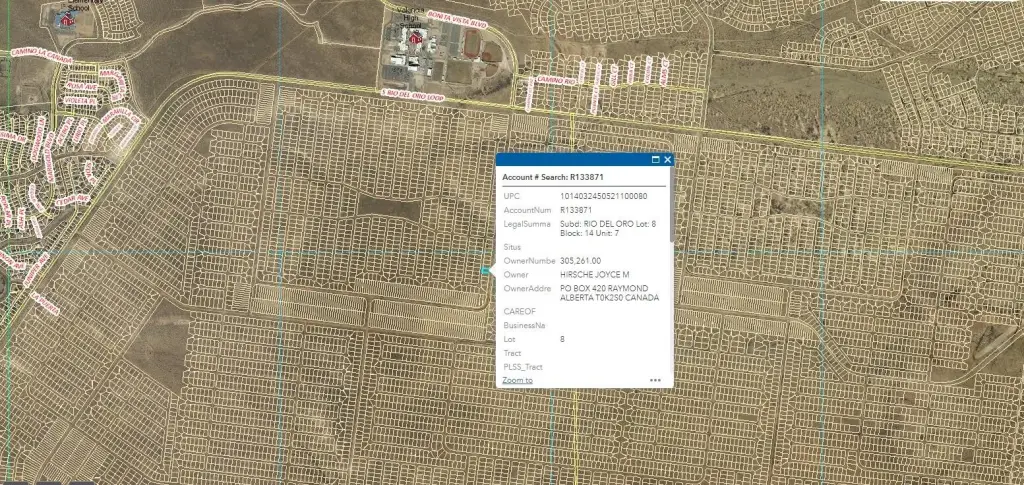
Task: Select the school icon in top-left corner
Action: (68, 17)
